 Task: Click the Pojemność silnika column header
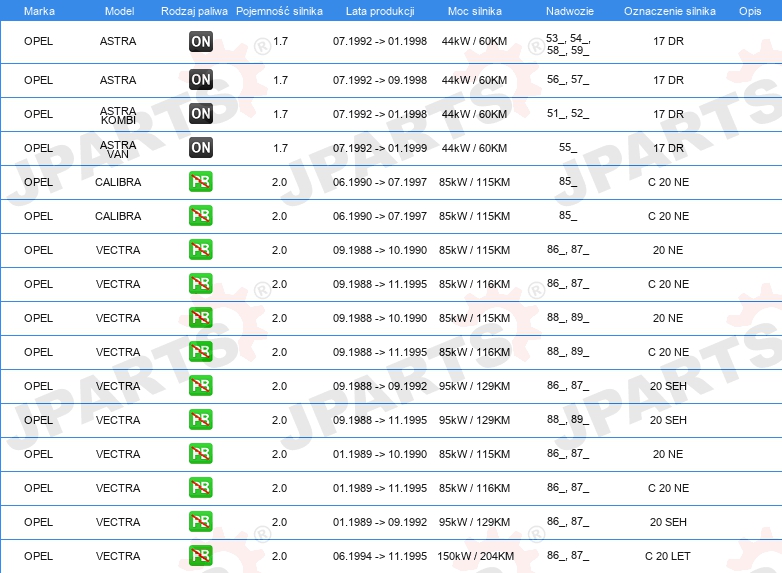279,11
